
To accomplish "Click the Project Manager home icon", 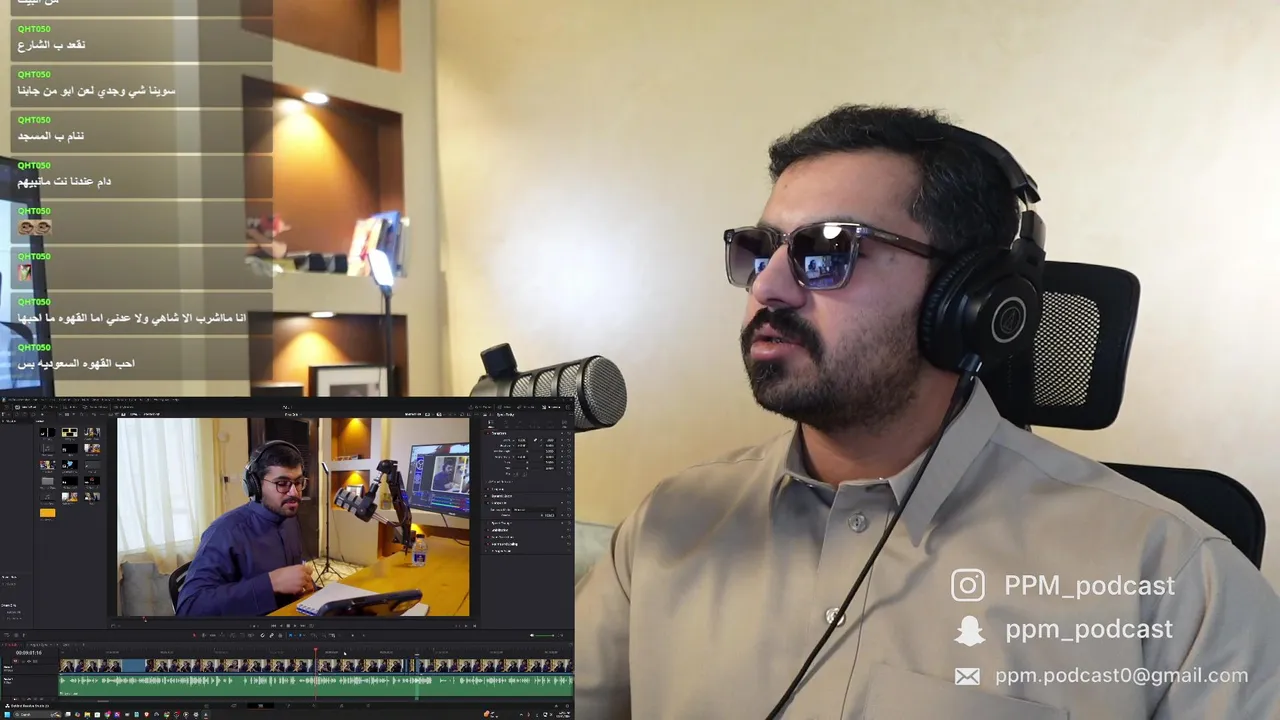I will tap(556, 705).
